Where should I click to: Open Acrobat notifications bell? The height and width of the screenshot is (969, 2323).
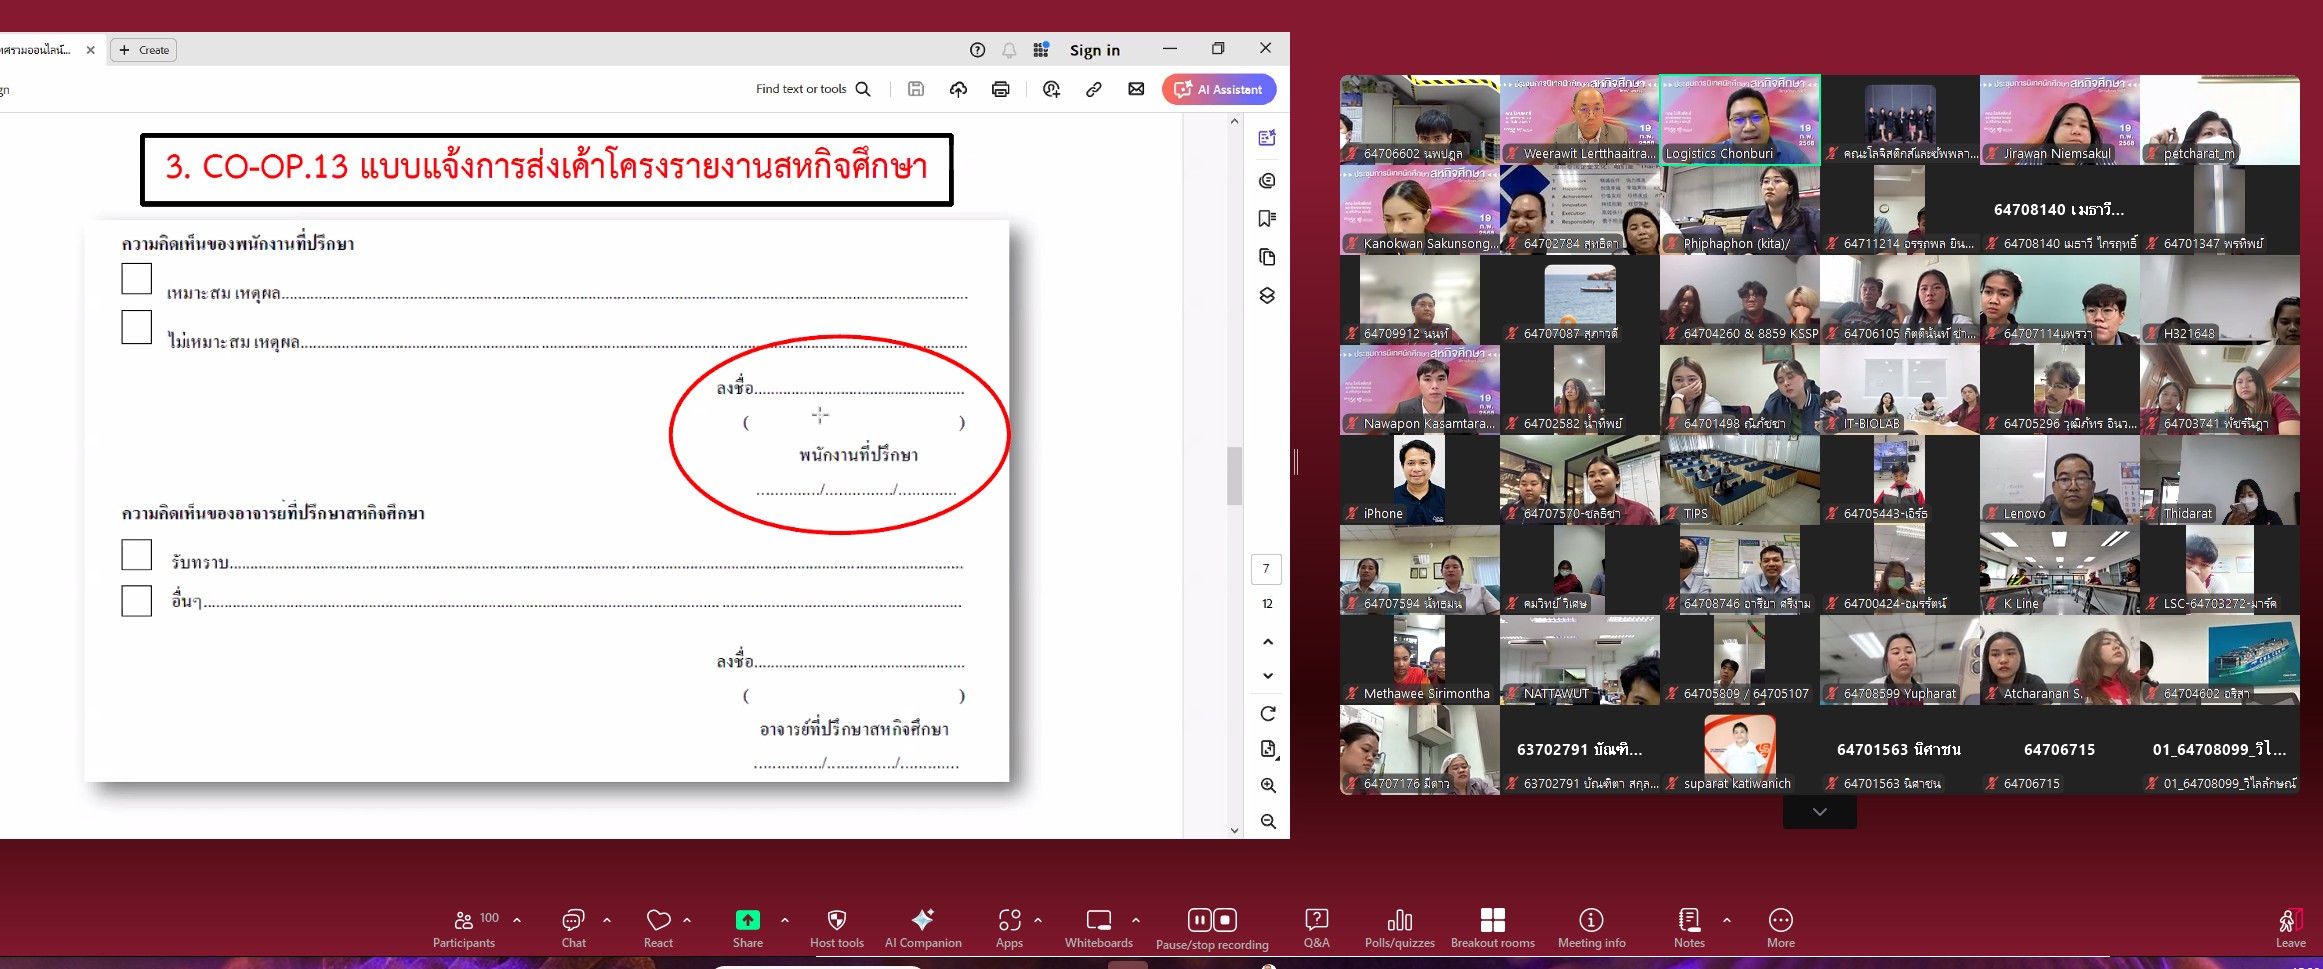click(x=1010, y=50)
